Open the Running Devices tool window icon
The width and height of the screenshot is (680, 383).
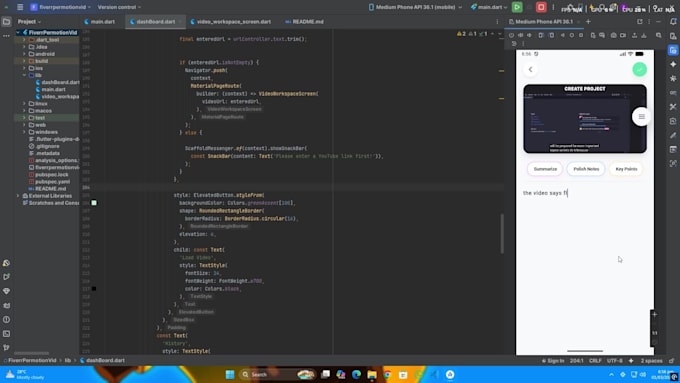click(x=673, y=50)
